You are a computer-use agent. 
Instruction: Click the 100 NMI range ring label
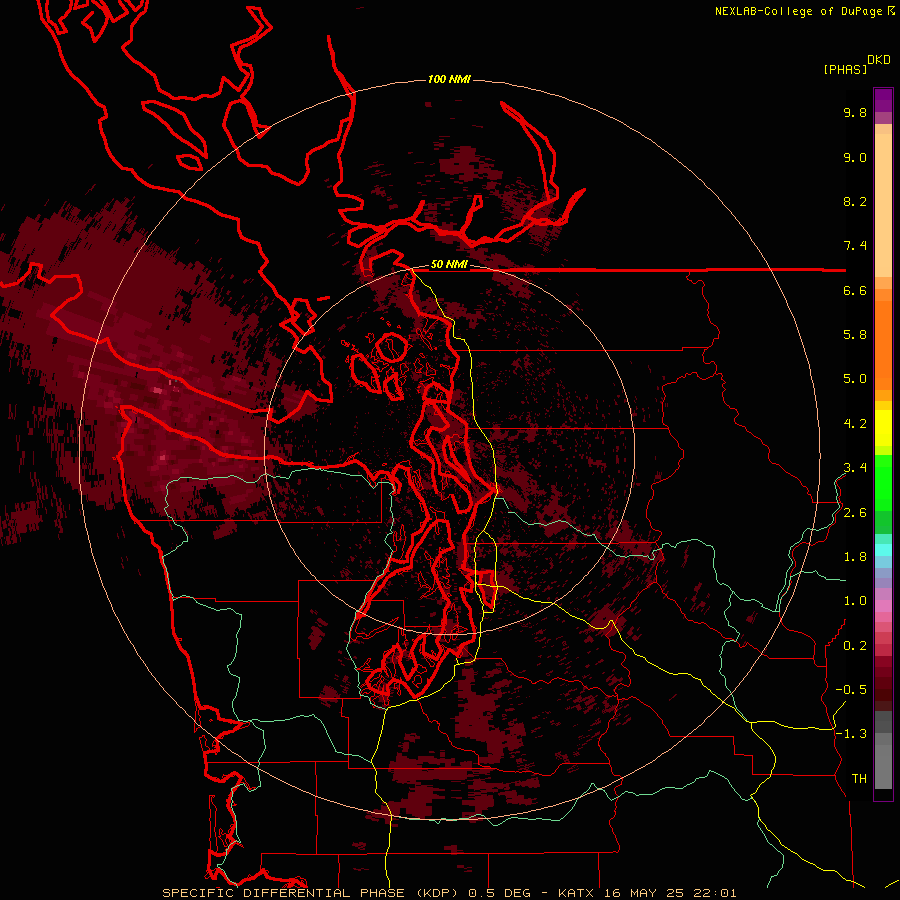[449, 79]
